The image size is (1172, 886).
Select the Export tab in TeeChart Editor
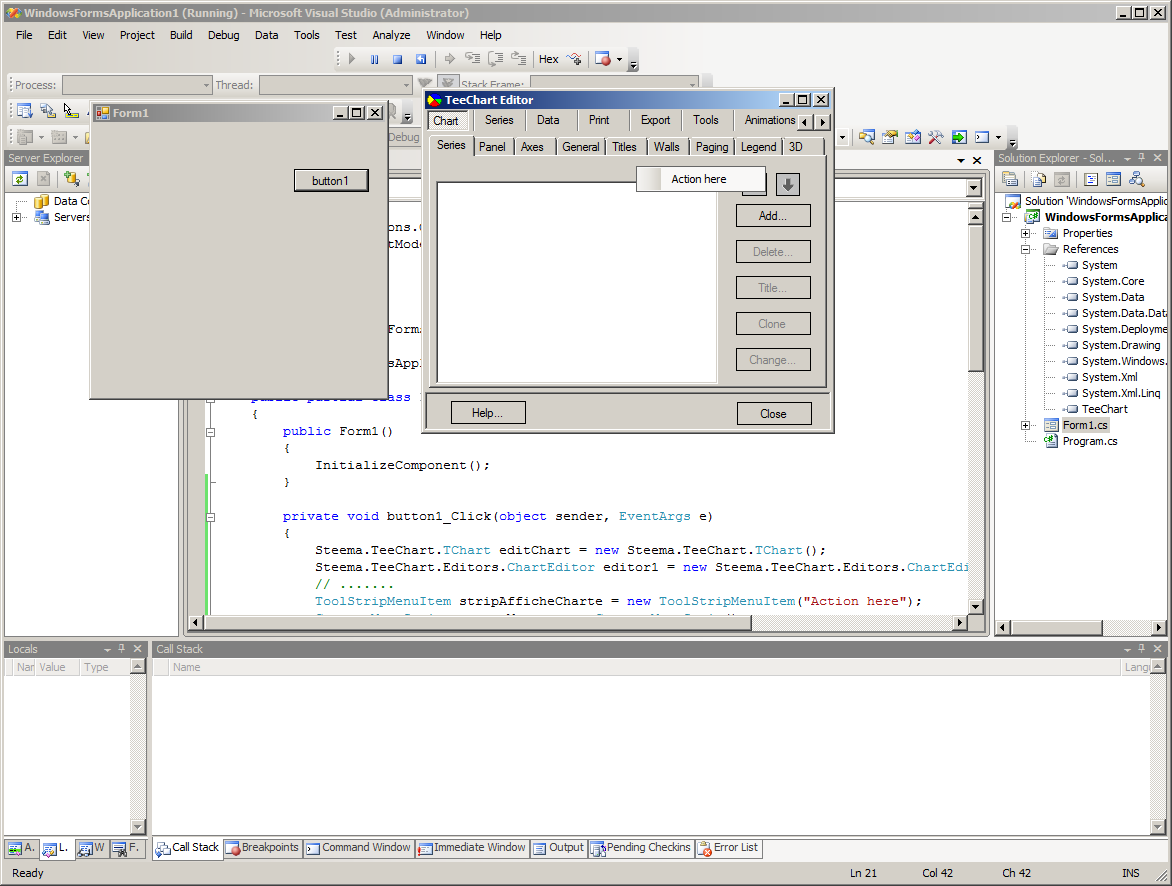coord(655,120)
